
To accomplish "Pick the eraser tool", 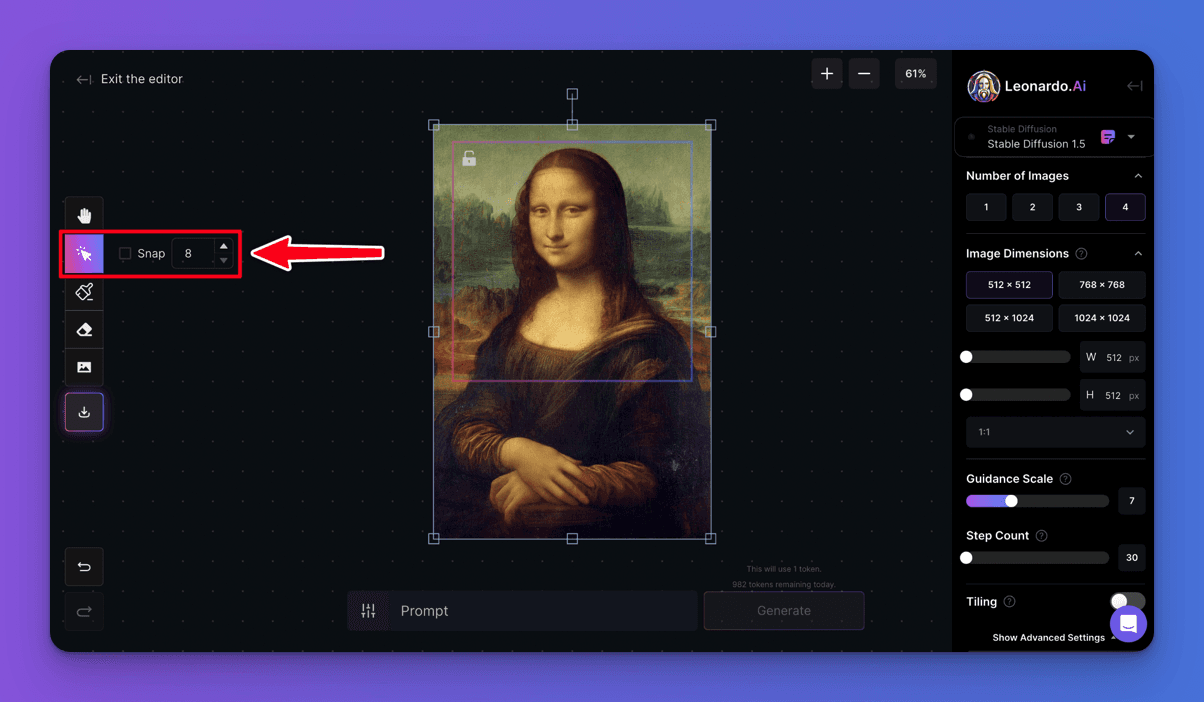I will pyautogui.click(x=84, y=330).
